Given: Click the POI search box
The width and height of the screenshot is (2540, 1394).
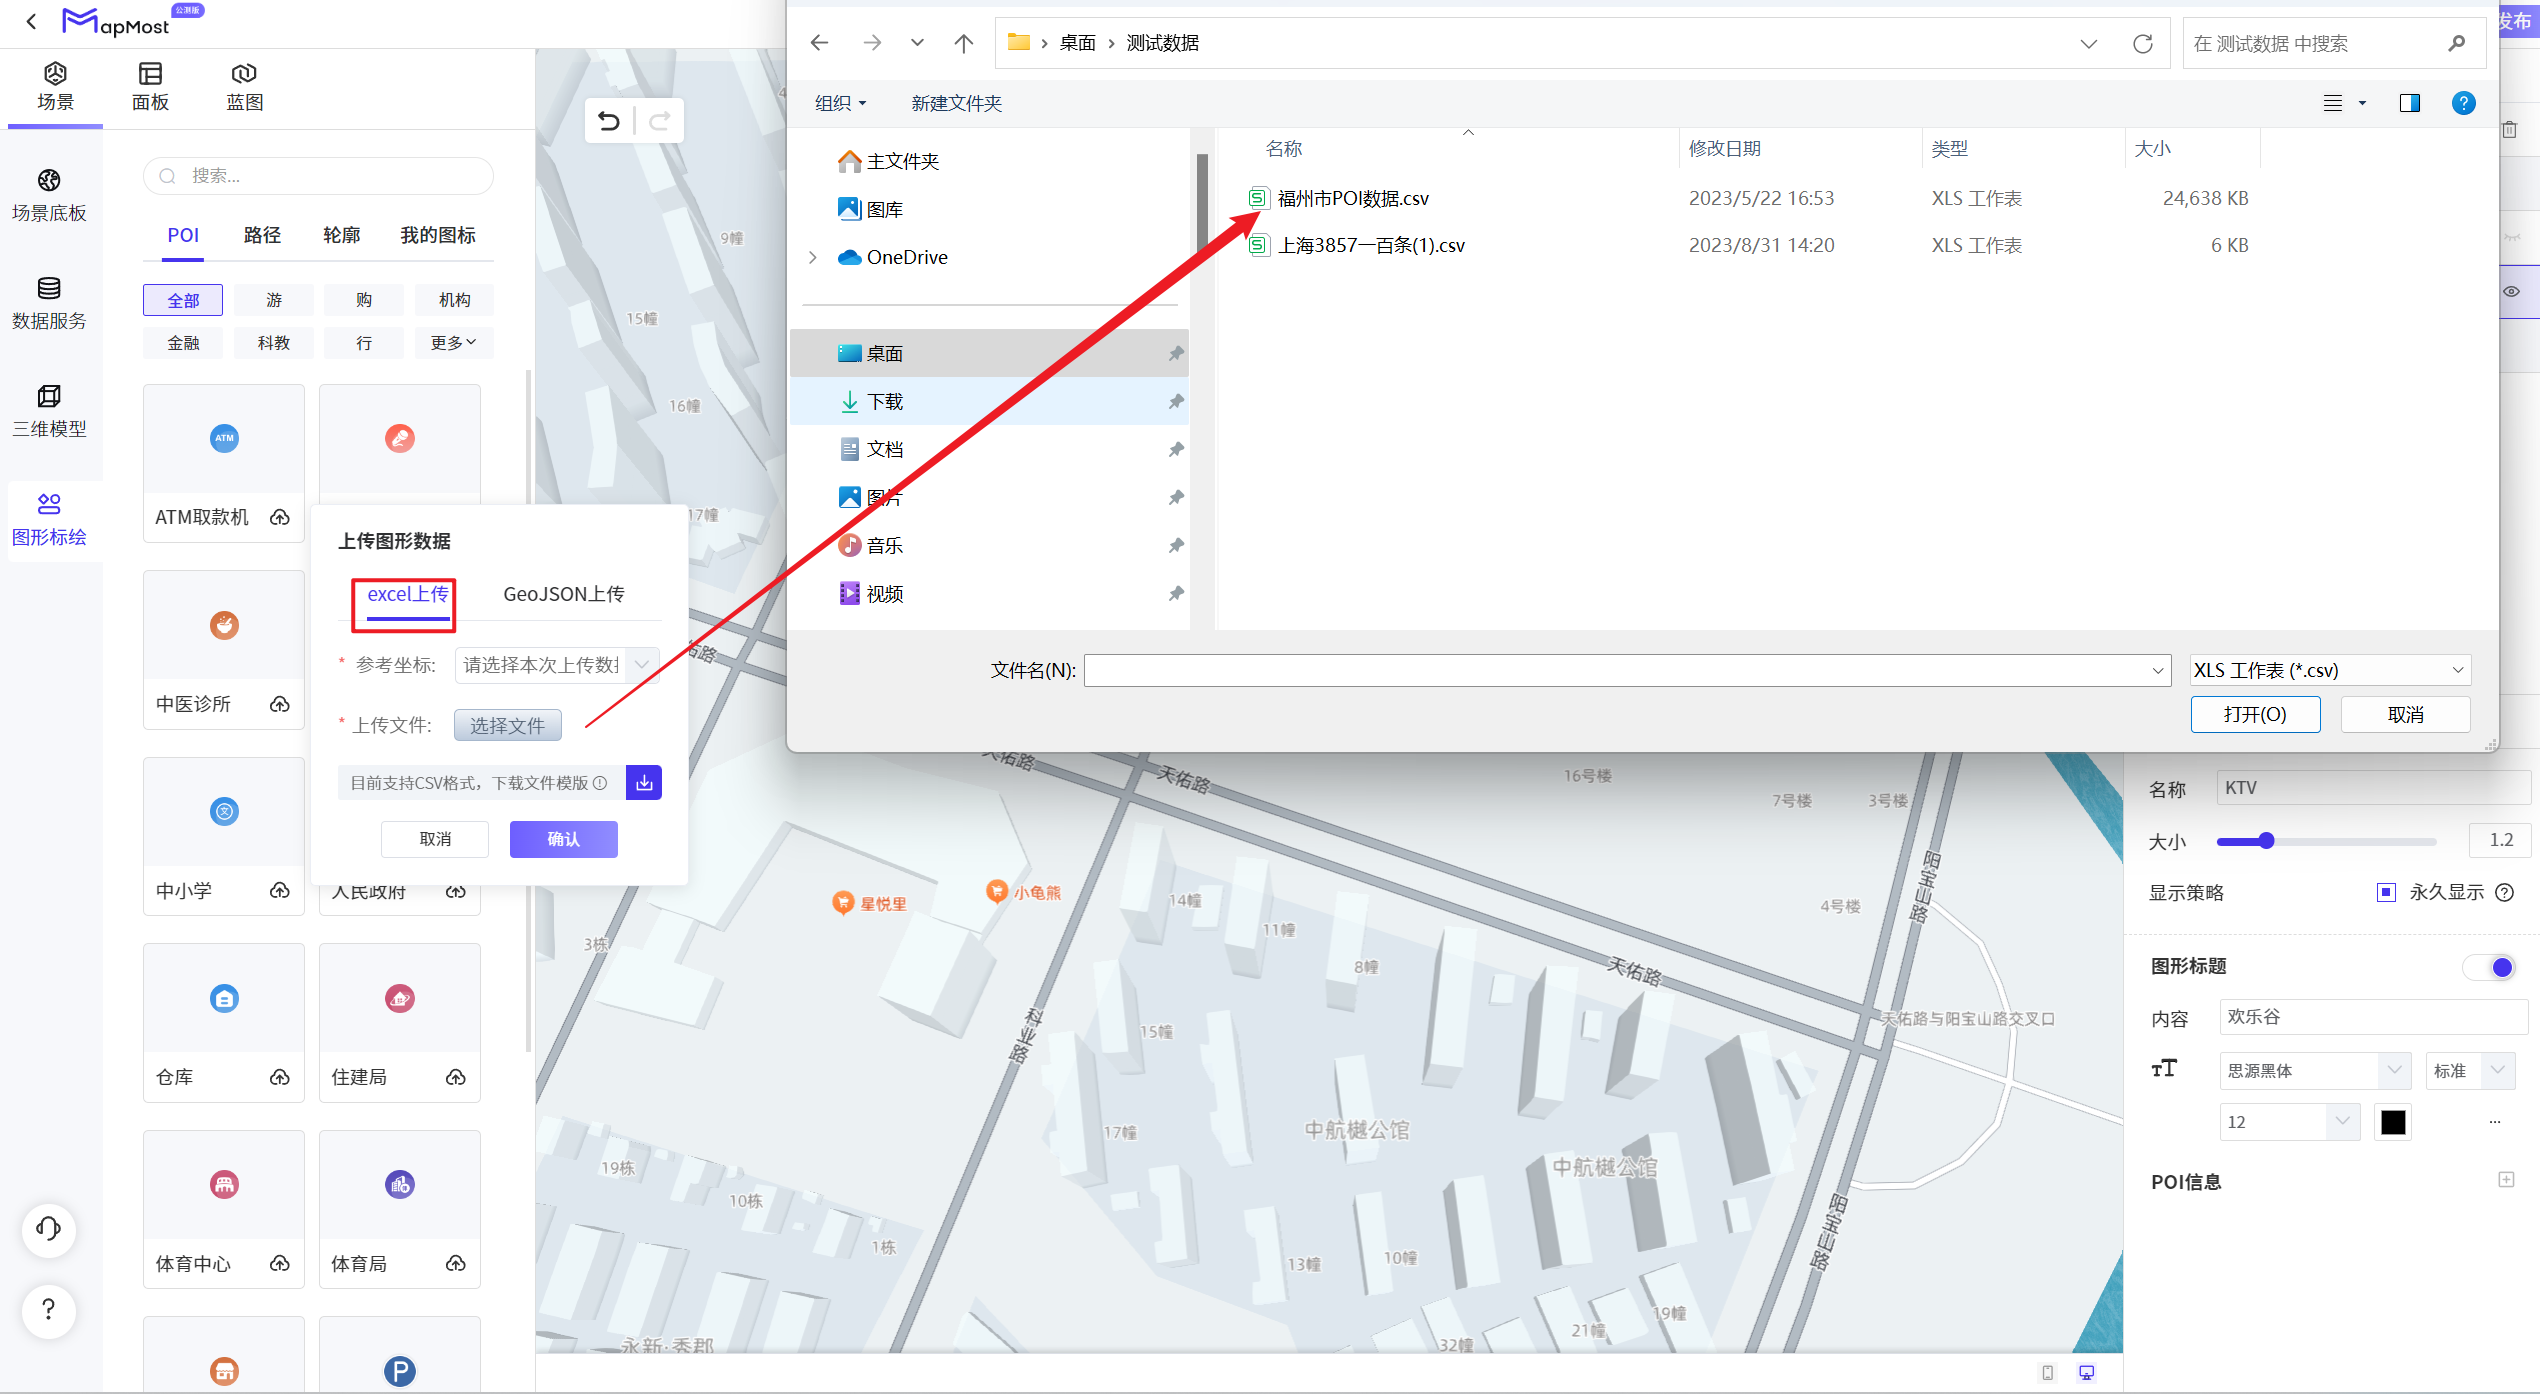Looking at the screenshot, I should [318, 176].
